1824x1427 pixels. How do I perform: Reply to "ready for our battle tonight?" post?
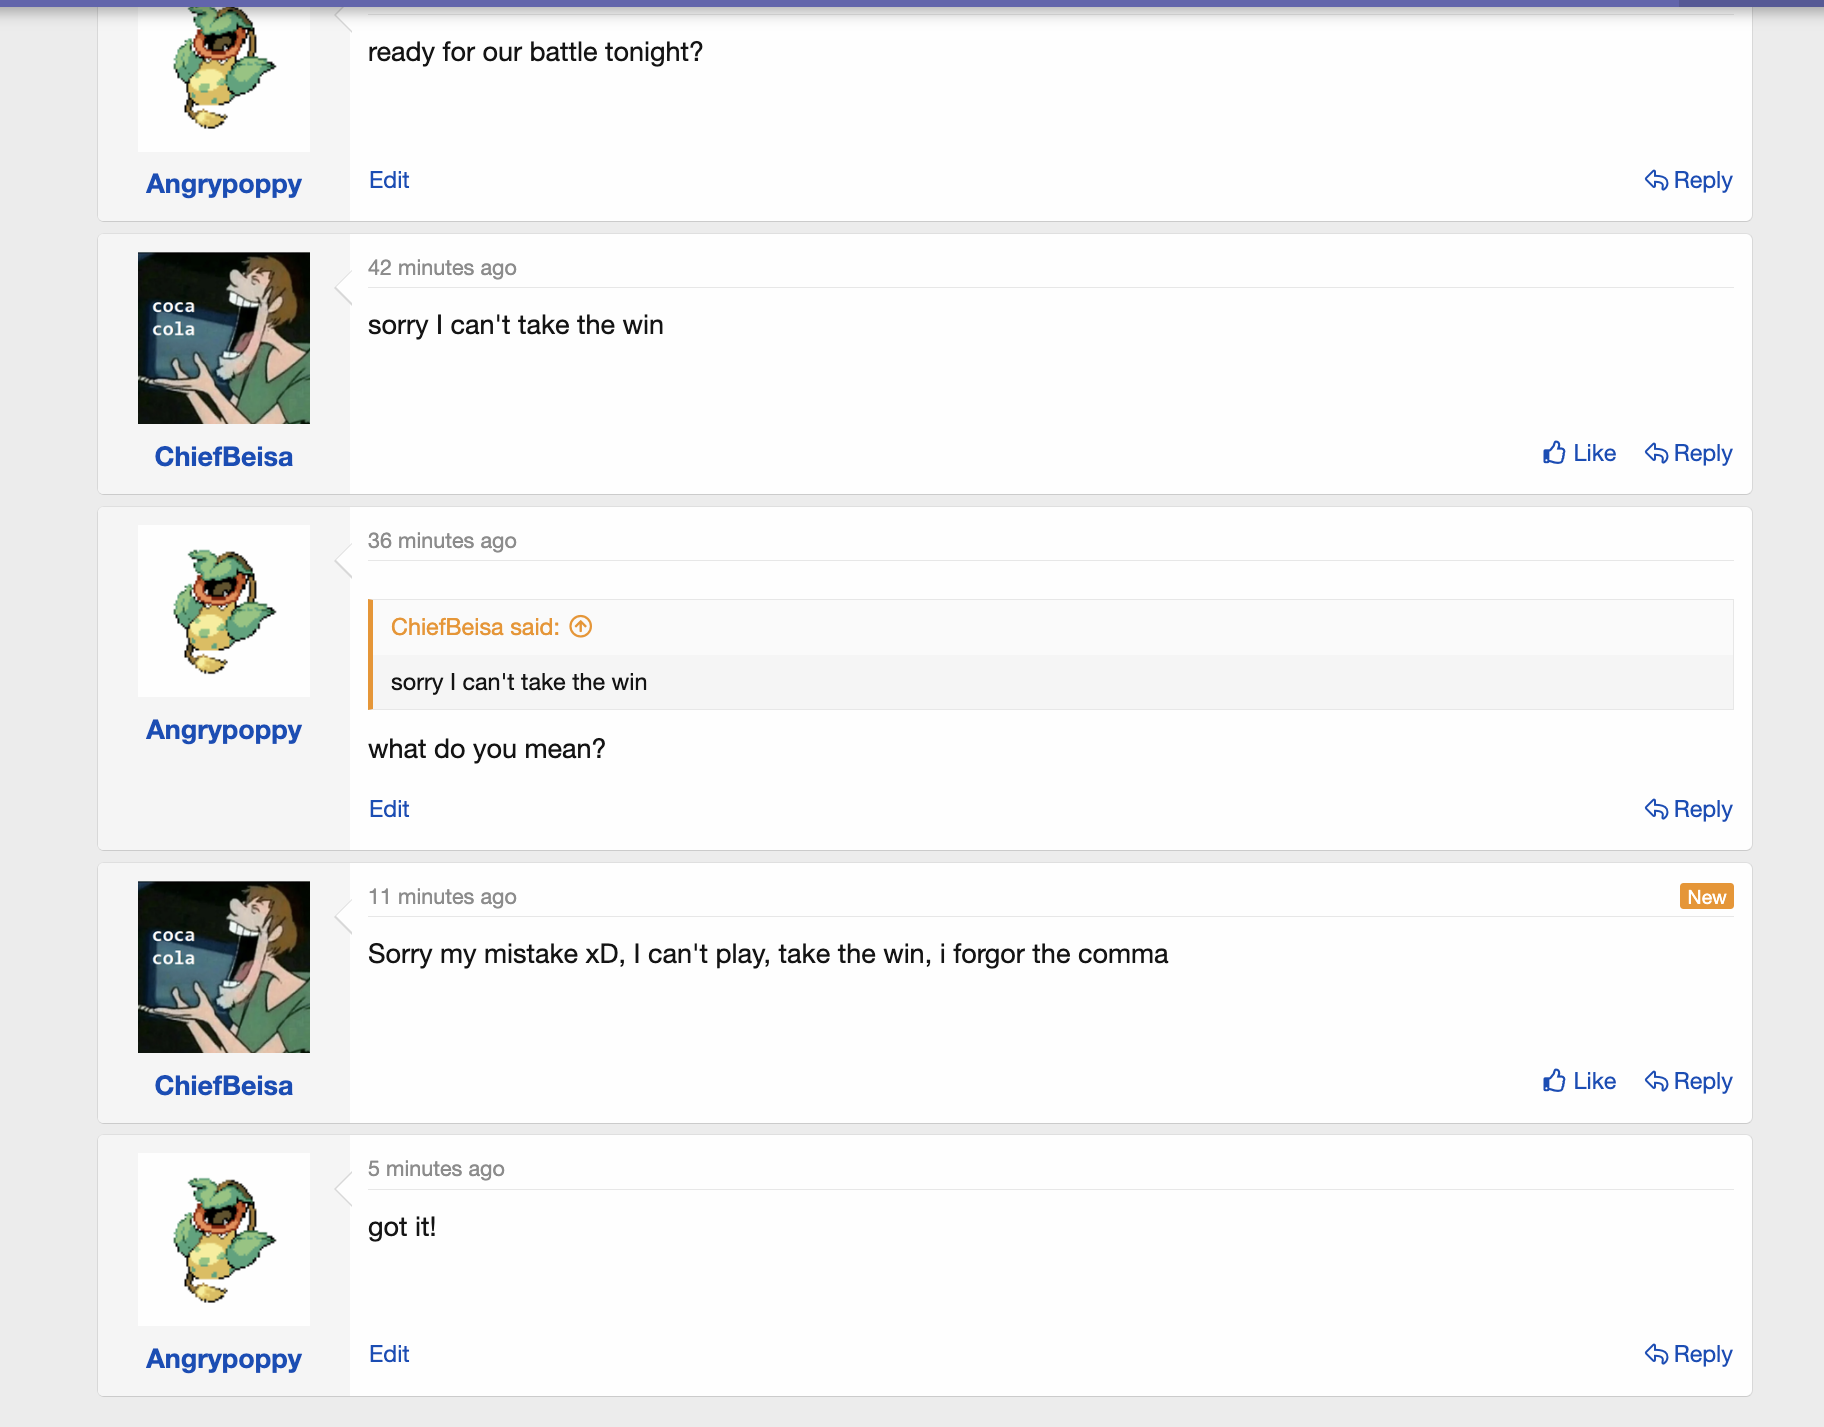coord(1688,180)
